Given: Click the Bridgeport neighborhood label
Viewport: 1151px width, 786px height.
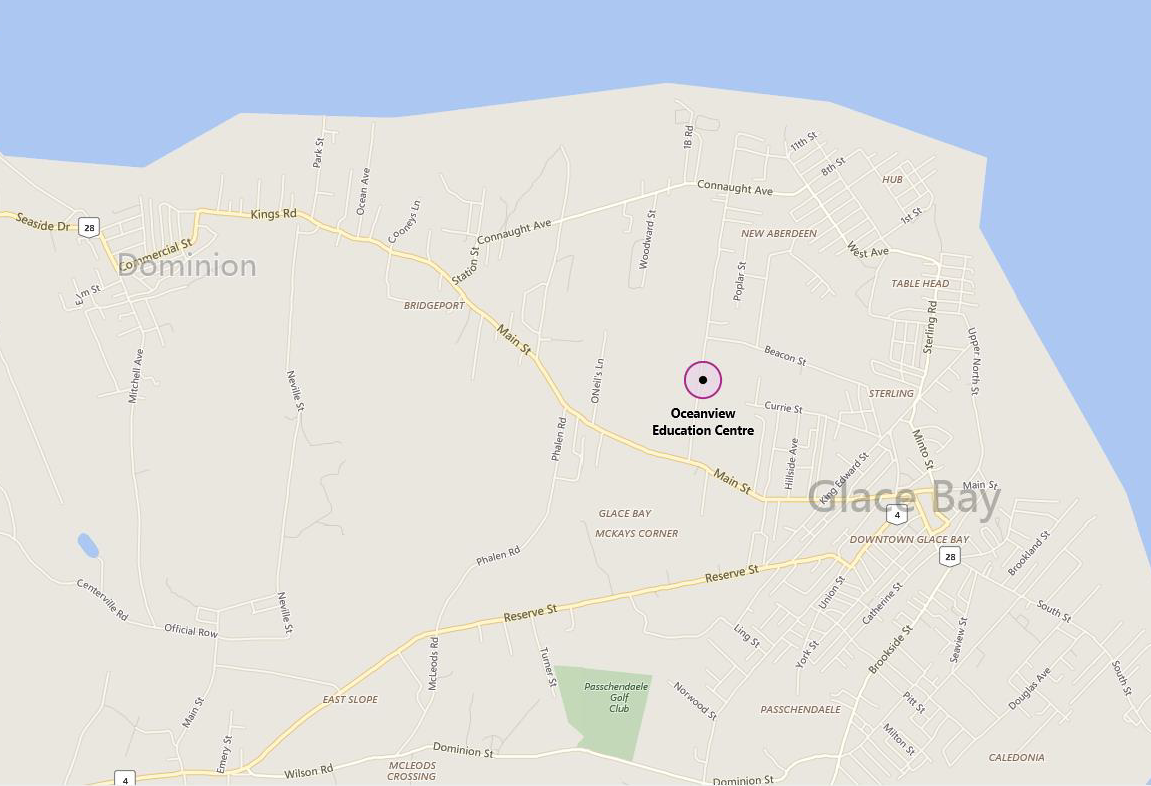Looking at the screenshot, I should click(x=434, y=305).
